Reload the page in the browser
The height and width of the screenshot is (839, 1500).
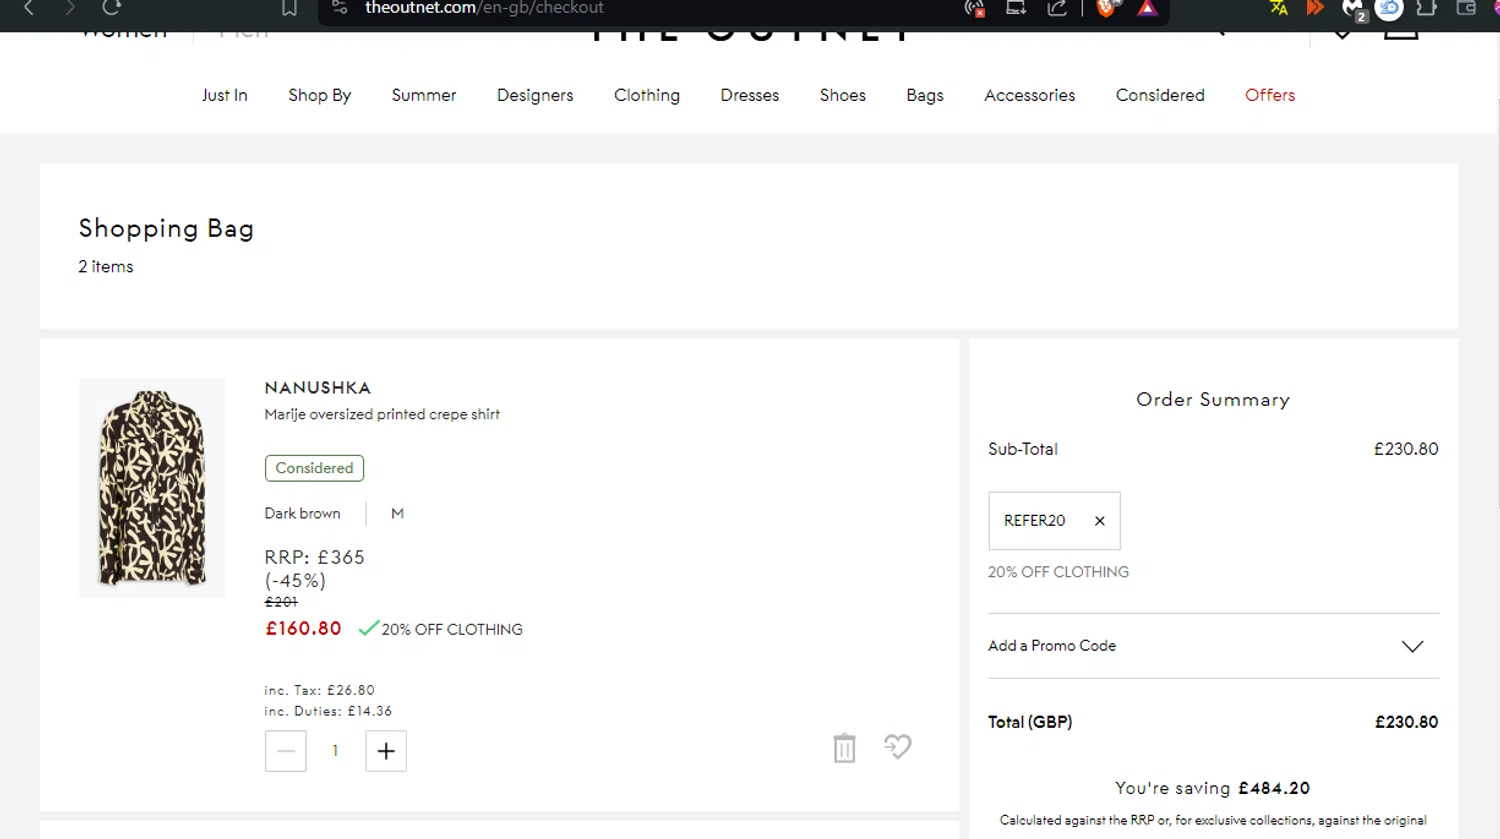[111, 8]
